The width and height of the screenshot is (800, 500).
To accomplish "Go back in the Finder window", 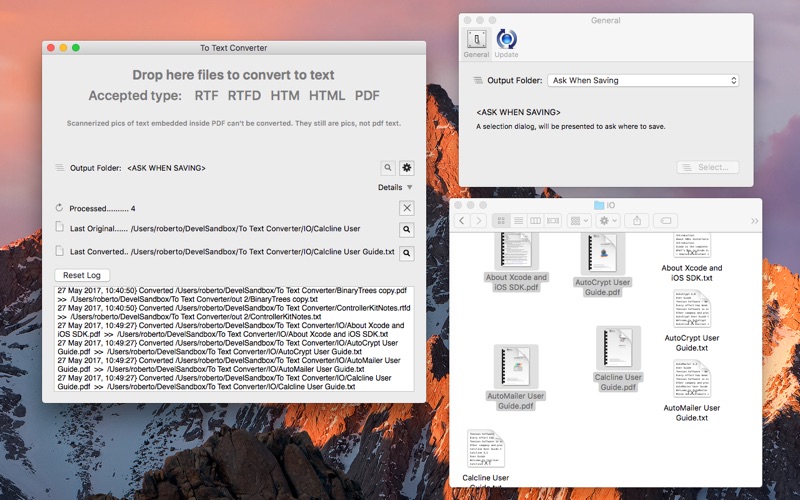I will (x=462, y=220).
